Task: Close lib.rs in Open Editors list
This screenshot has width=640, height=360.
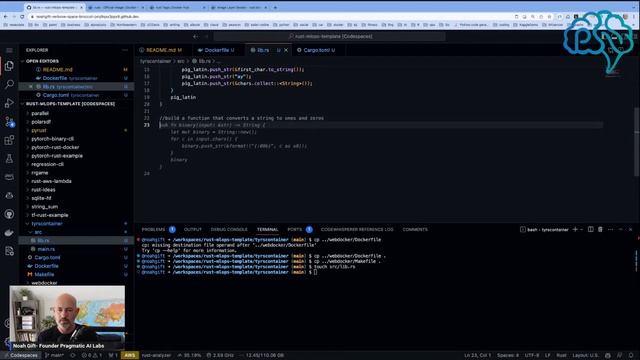Action: click(x=31, y=87)
